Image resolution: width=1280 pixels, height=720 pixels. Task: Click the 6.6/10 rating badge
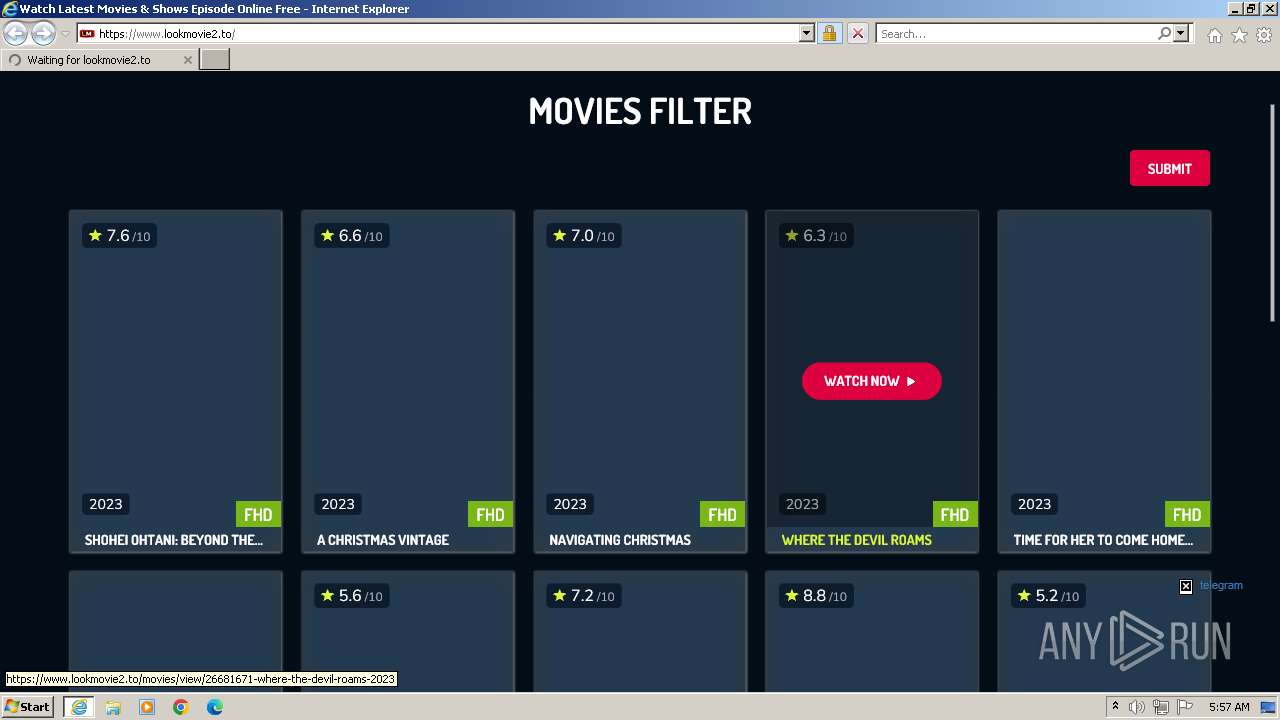tap(351, 236)
